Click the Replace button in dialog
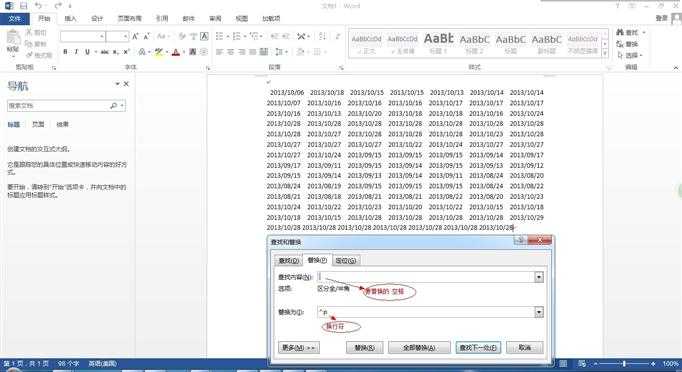682x372 pixels. coord(364,347)
